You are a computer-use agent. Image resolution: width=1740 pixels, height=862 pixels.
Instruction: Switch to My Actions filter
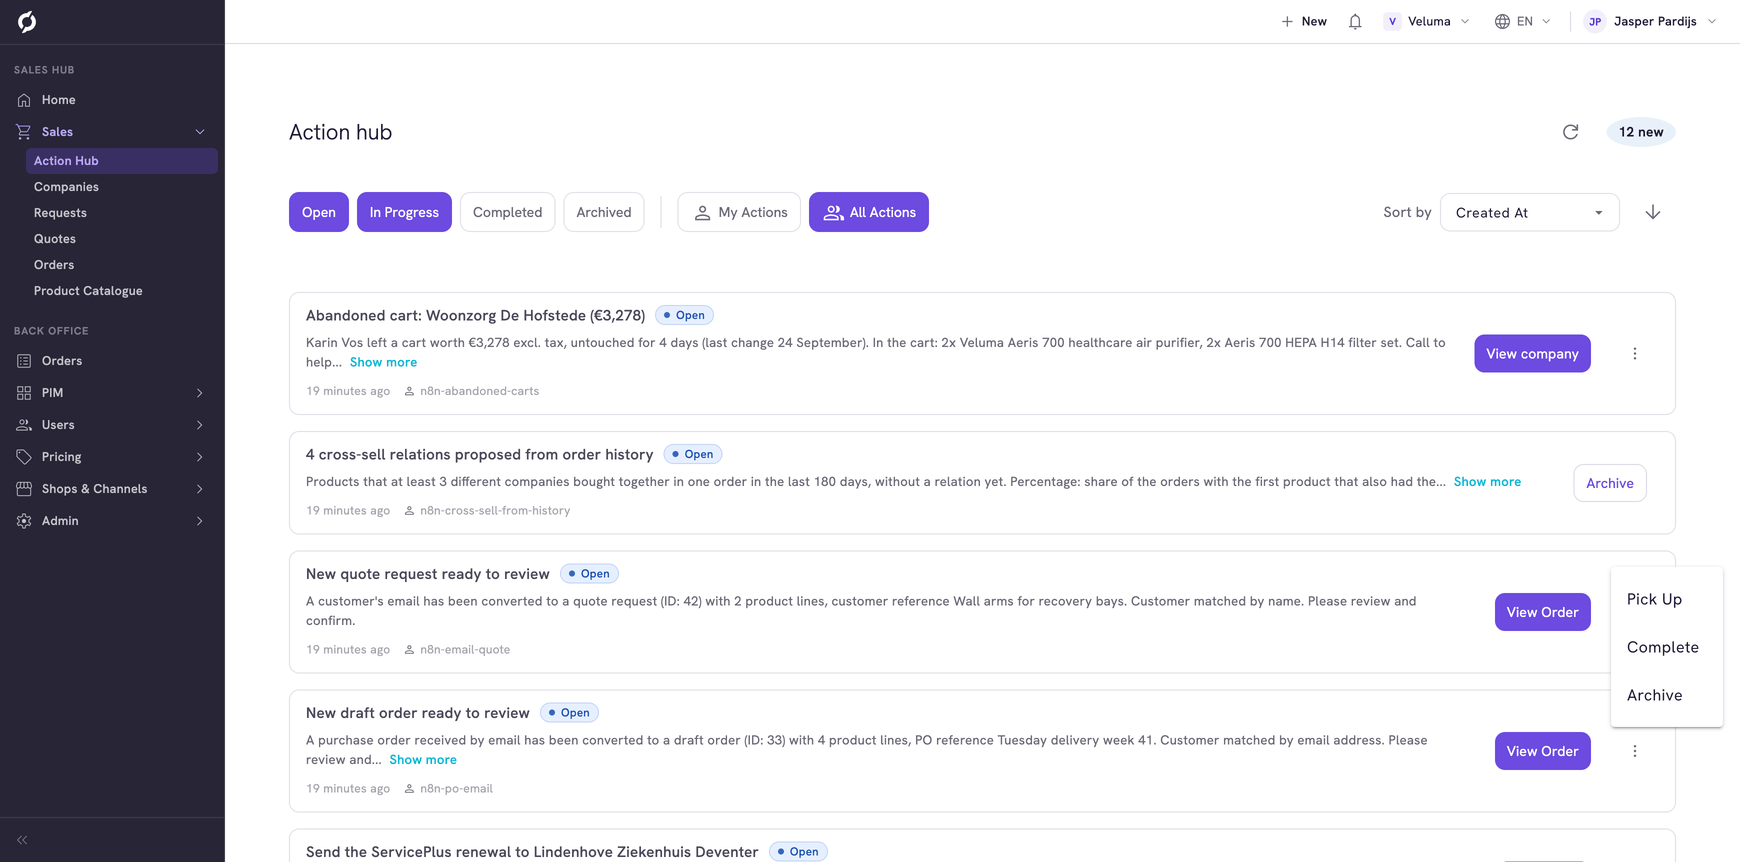click(x=739, y=212)
